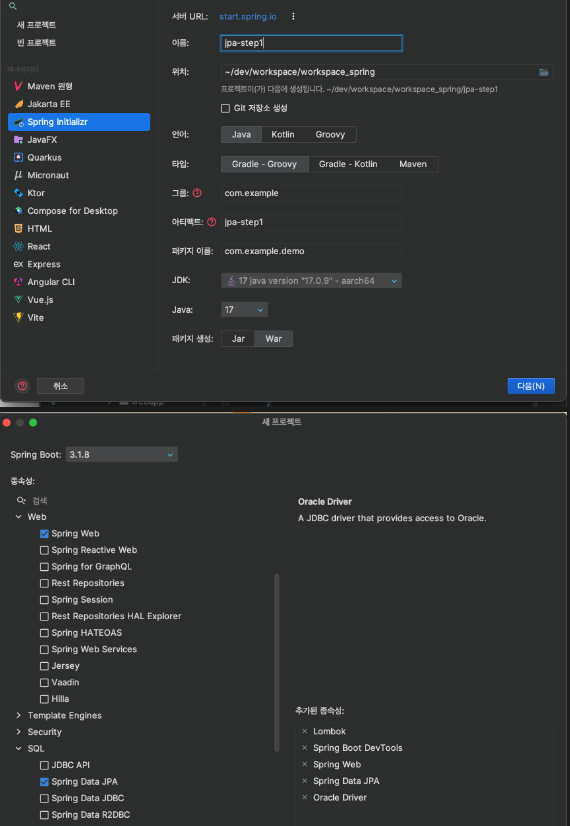The width and height of the screenshot is (570, 826).
Task: Pick the Quarkus generator icon
Action: 18,158
